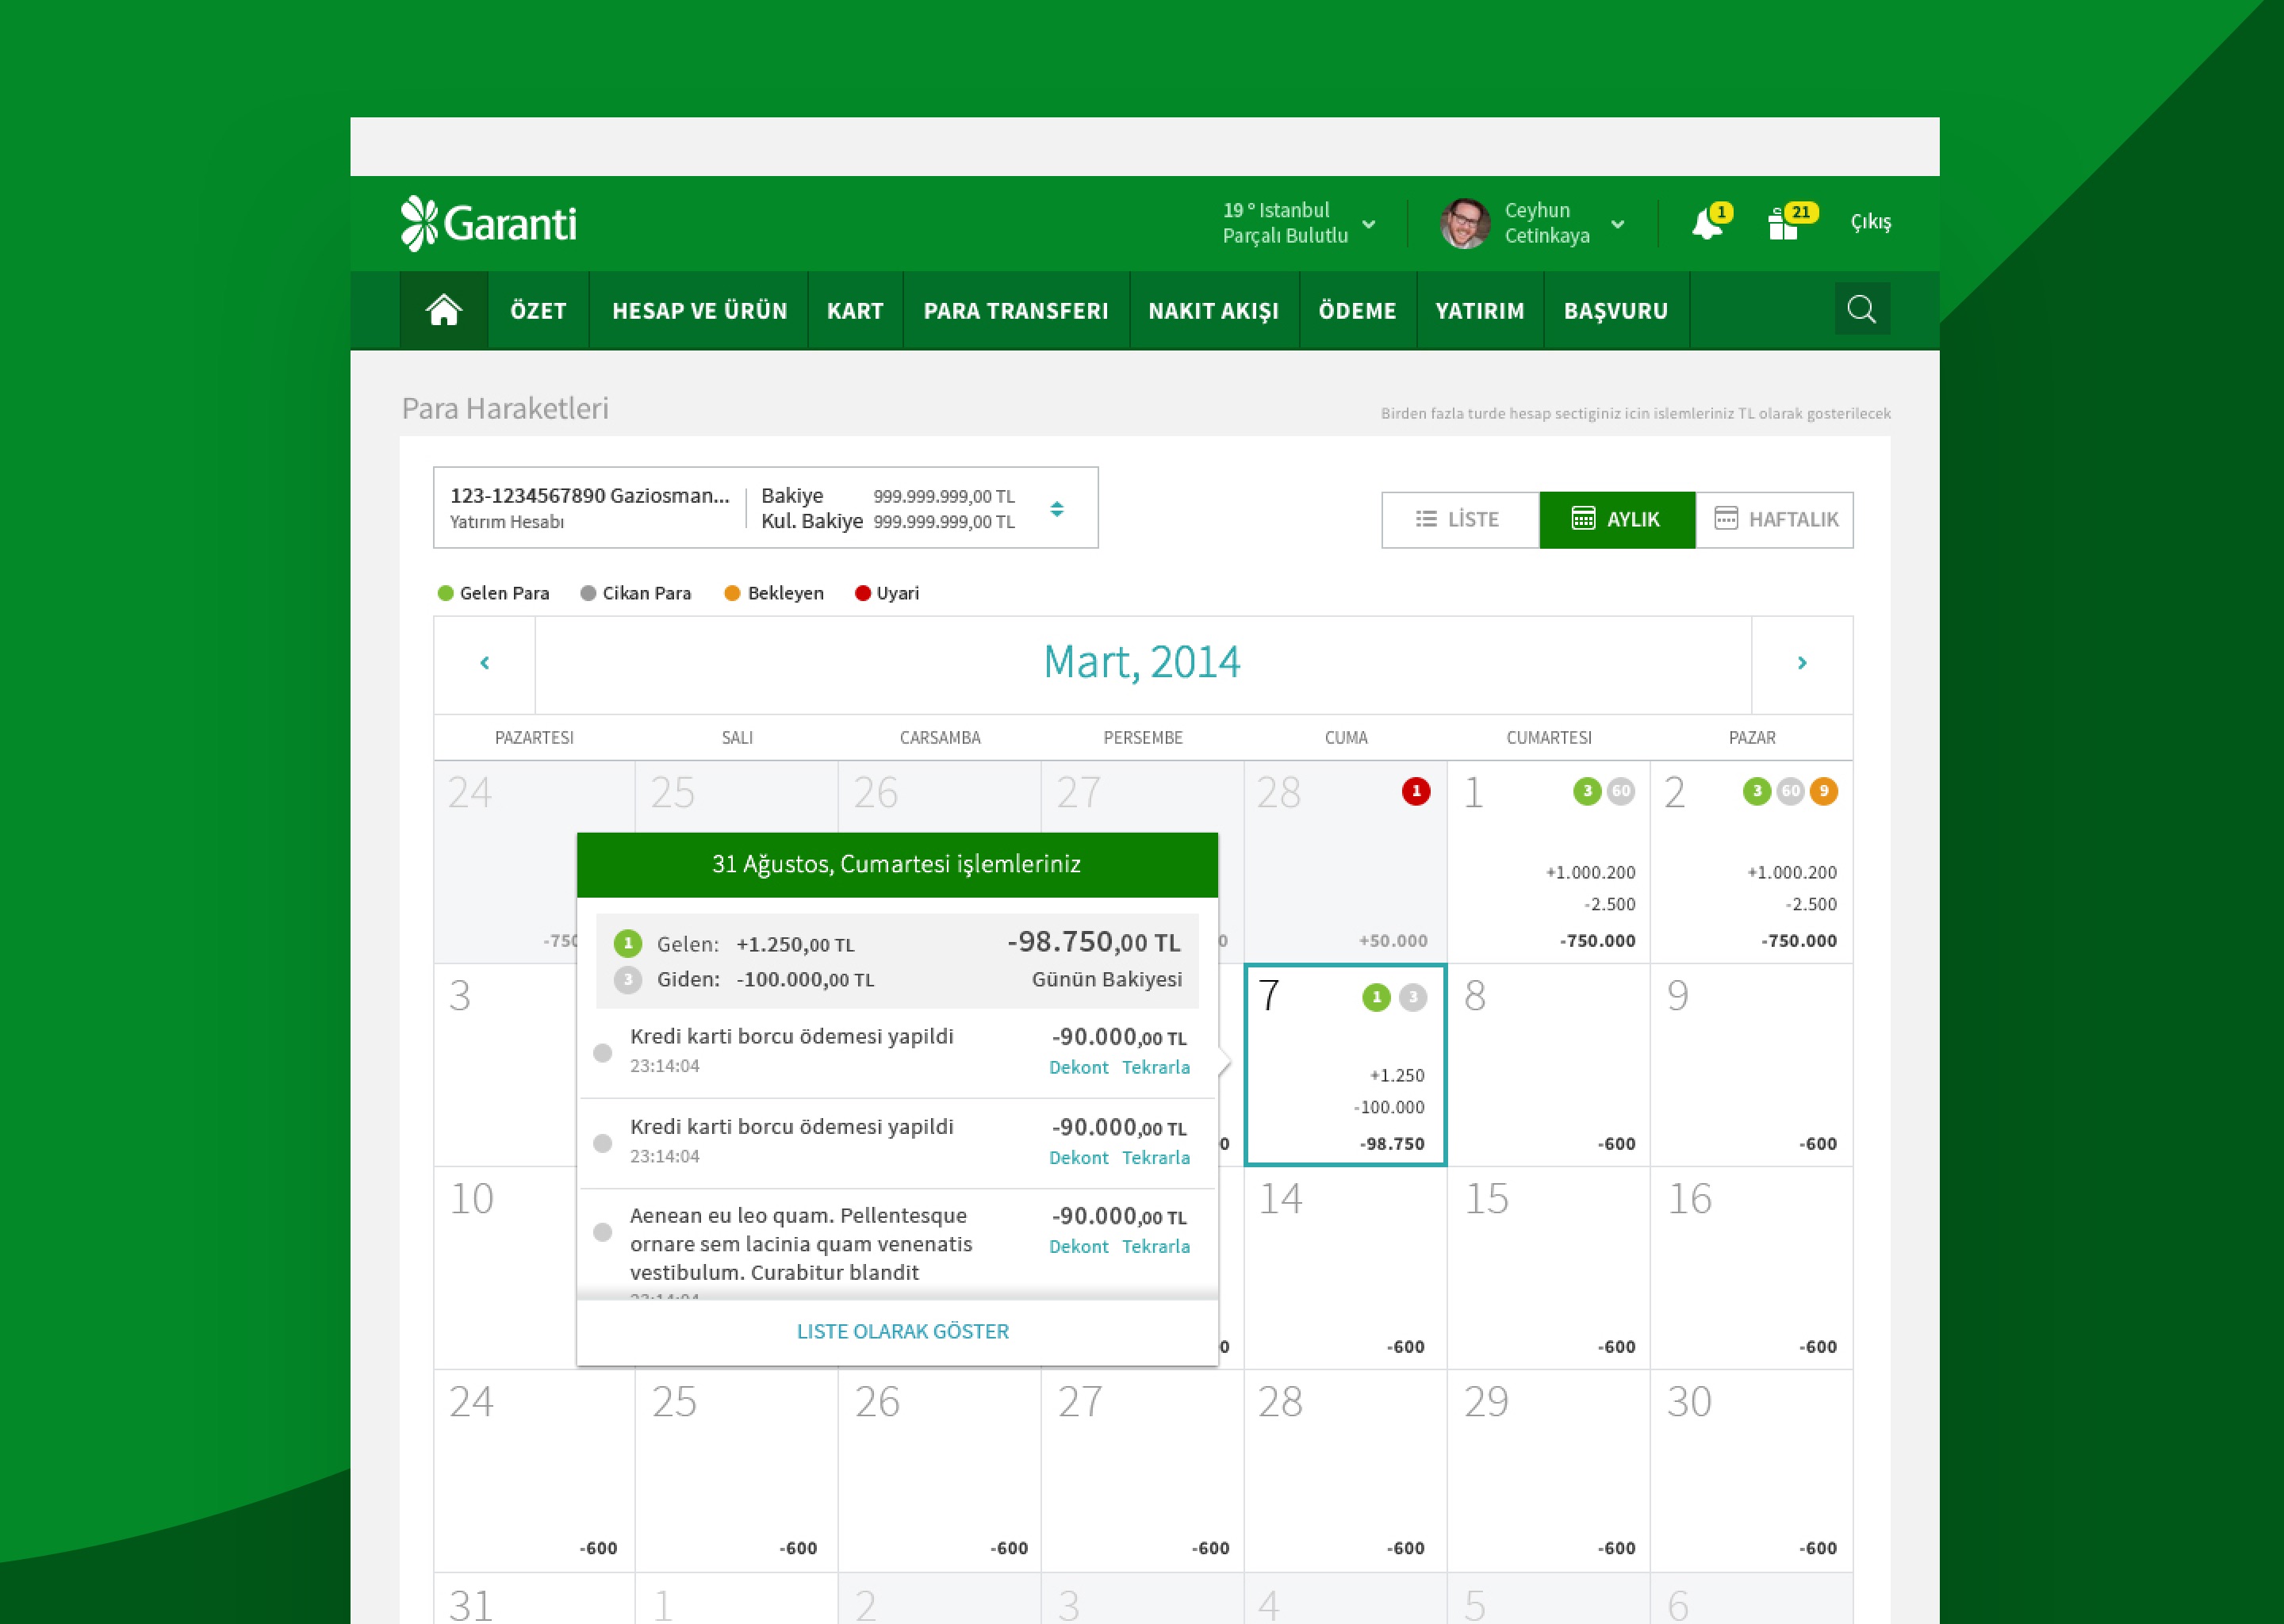Select the Aylık monthly view

pyautogui.click(x=1616, y=519)
